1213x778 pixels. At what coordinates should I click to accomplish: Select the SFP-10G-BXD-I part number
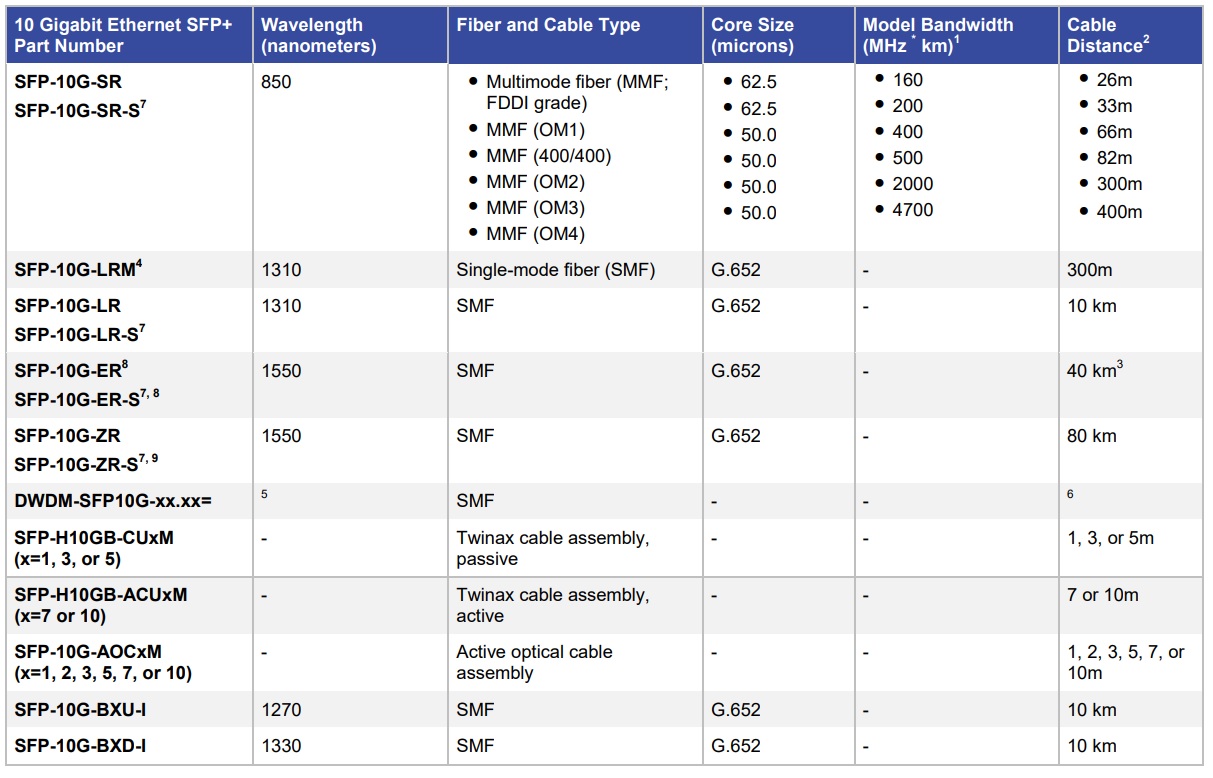point(82,746)
